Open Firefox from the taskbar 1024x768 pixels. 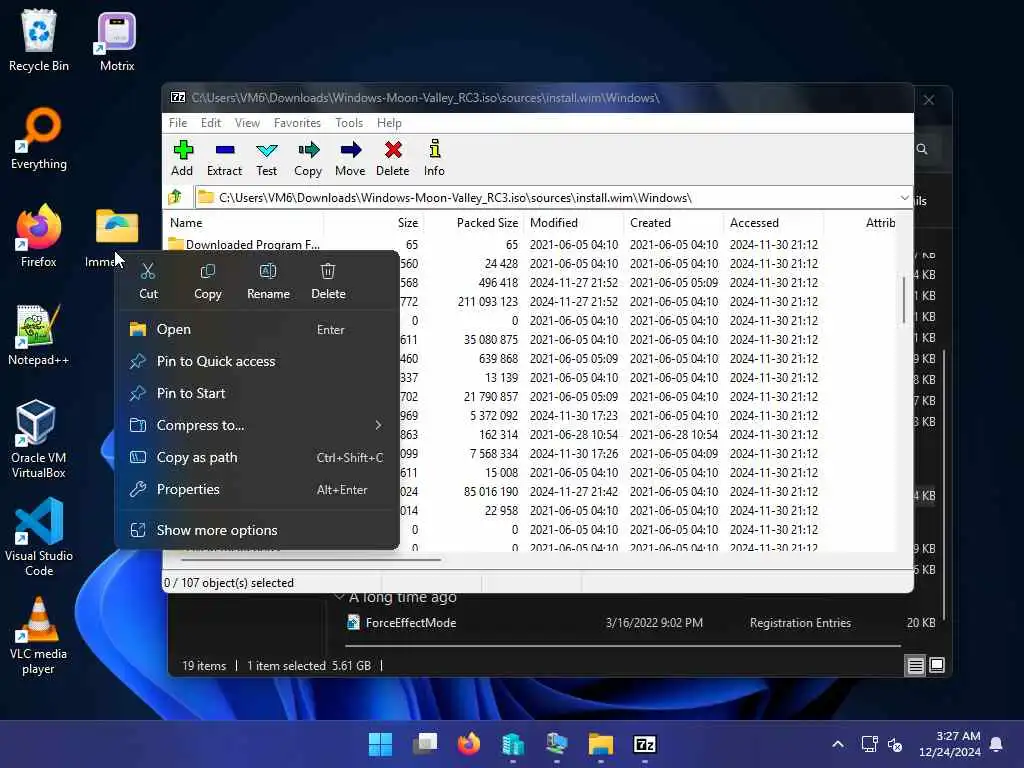point(469,744)
